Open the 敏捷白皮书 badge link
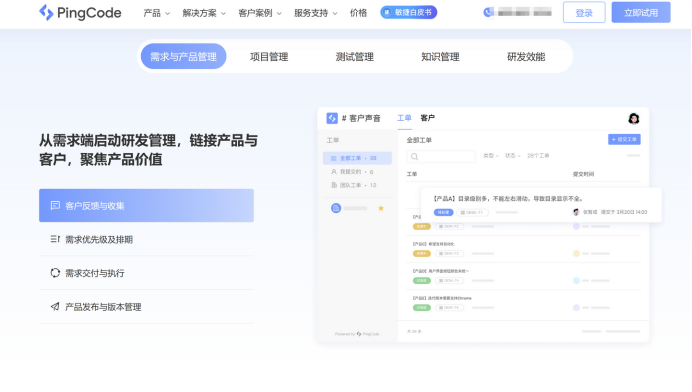 [409, 12]
